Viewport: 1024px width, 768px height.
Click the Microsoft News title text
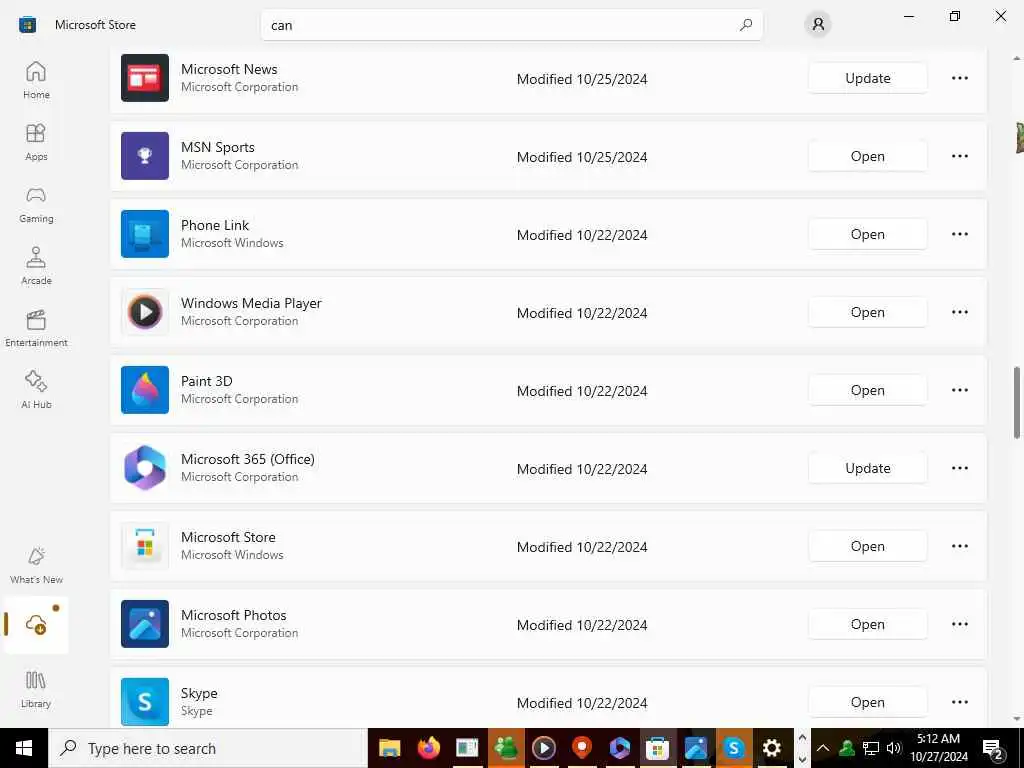pyautogui.click(x=229, y=69)
